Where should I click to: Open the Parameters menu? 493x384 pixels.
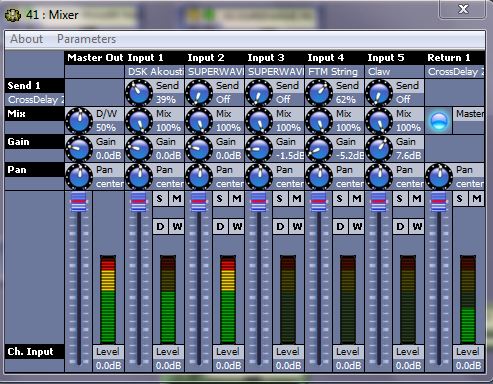coord(86,39)
